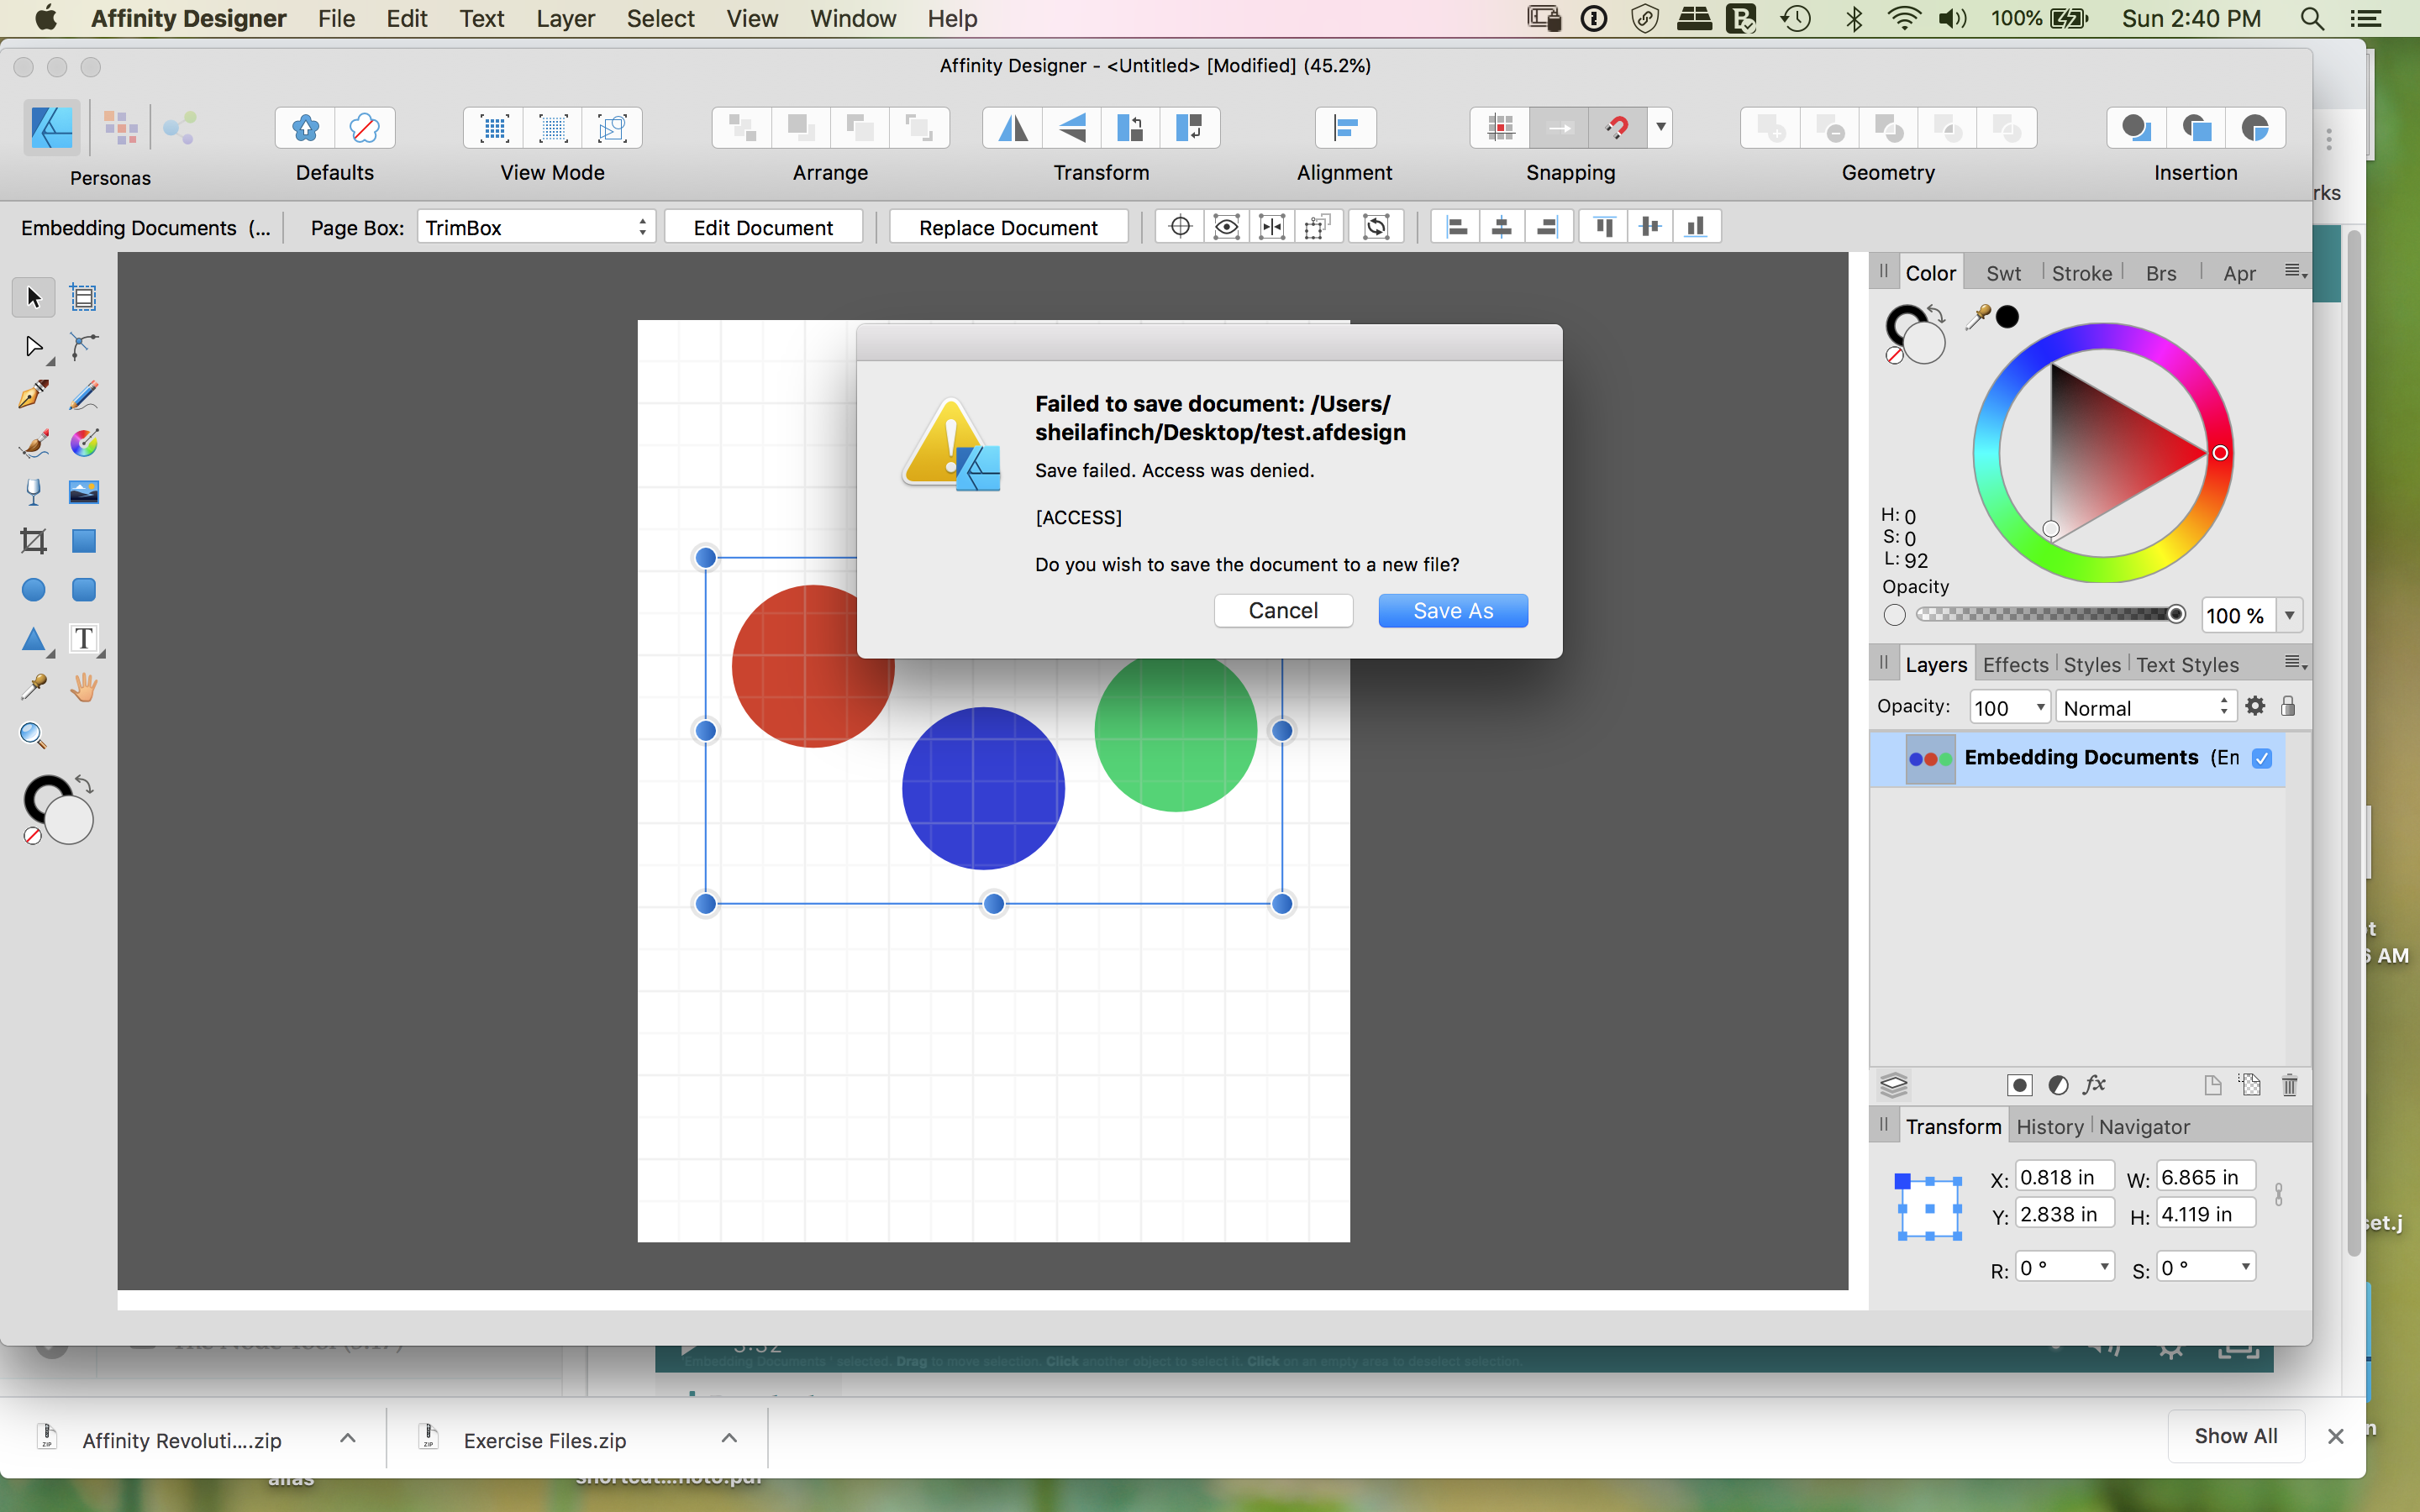Image resolution: width=2420 pixels, height=1512 pixels.
Task: Expand Affinity Revoluti....zip download chevron
Action: [347, 1438]
